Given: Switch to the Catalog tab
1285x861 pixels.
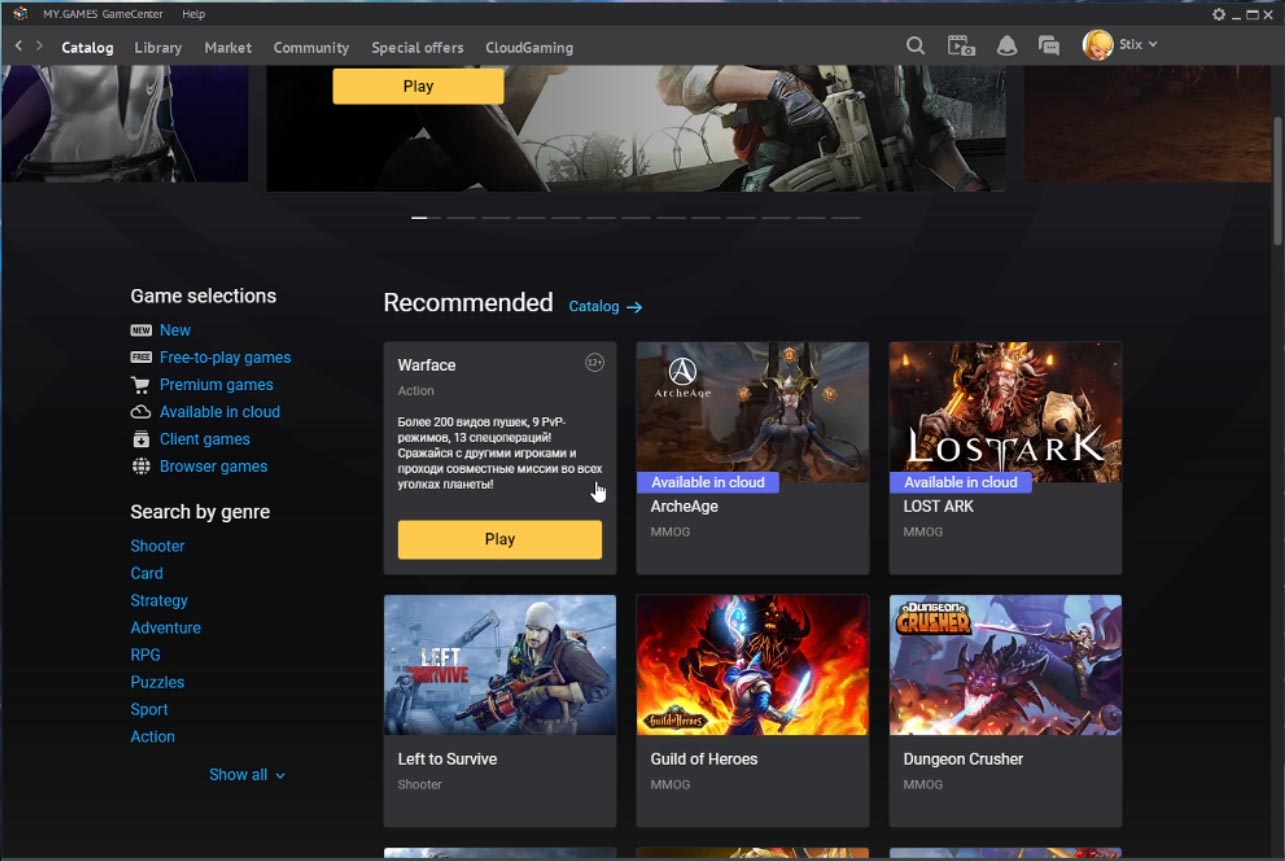Looking at the screenshot, I should 87,47.
